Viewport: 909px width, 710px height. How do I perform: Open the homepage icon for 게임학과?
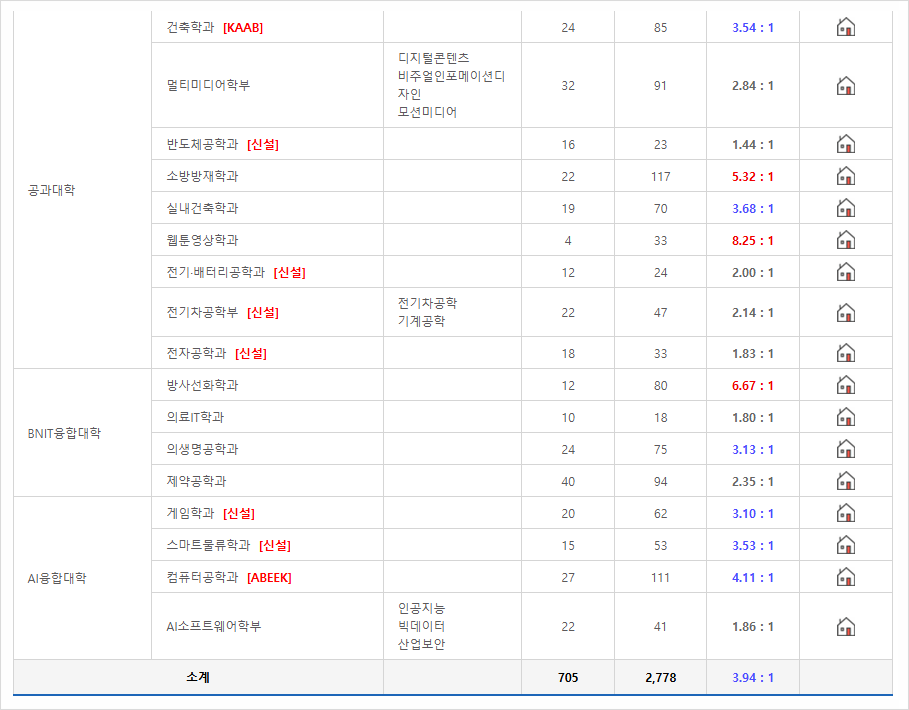(846, 513)
